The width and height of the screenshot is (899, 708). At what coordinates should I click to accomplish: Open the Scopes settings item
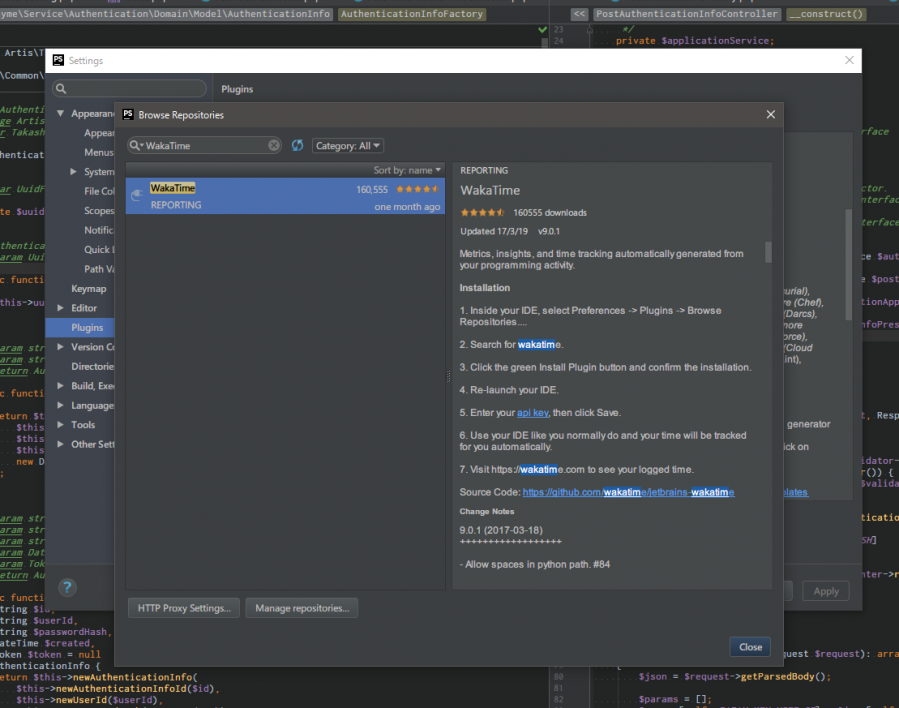click(x=99, y=210)
